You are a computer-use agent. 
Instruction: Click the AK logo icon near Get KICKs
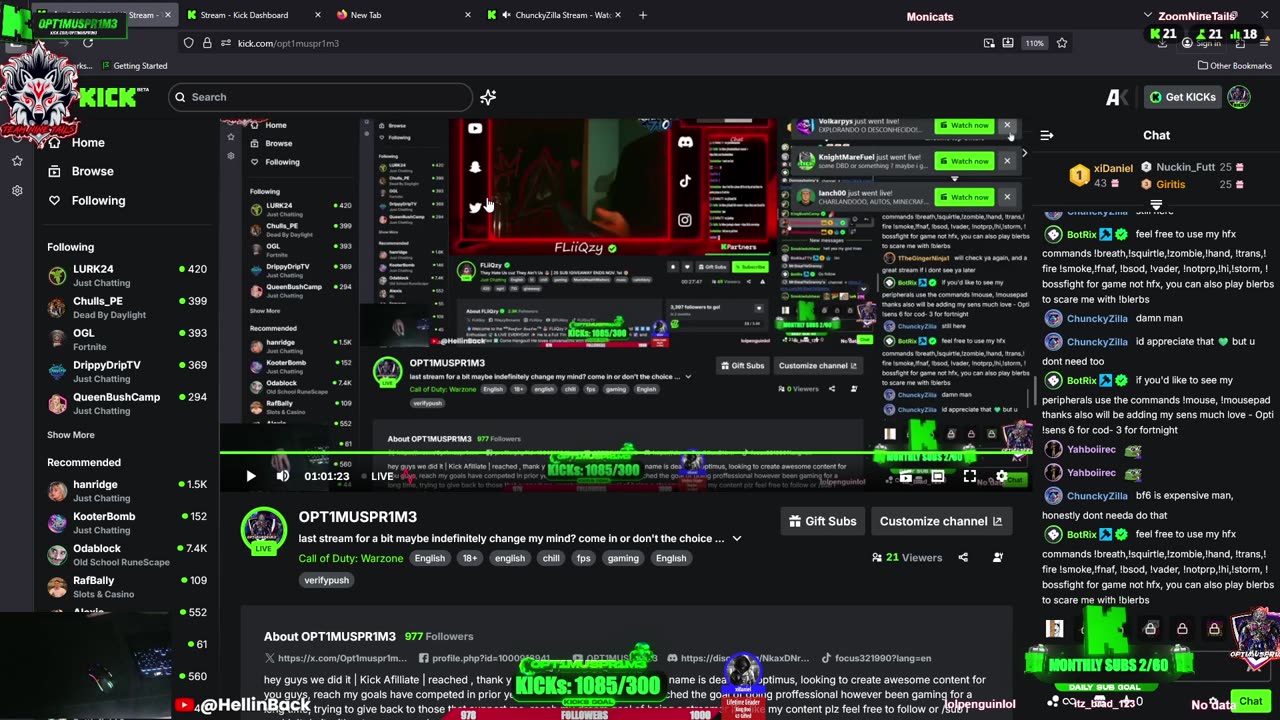pyautogui.click(x=1116, y=97)
